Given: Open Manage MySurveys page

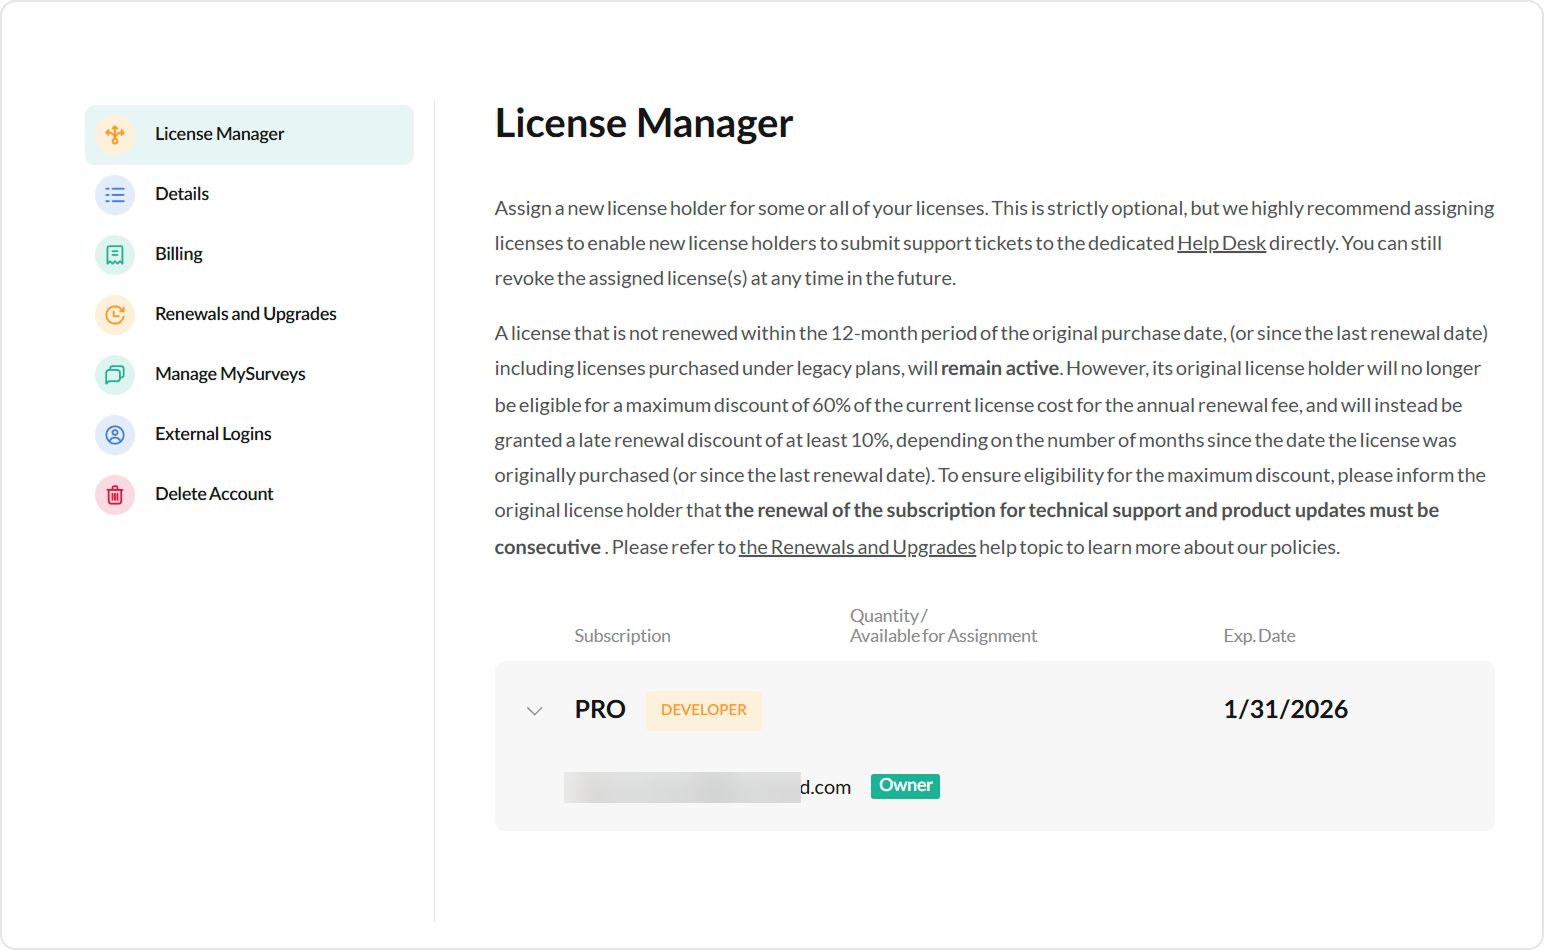Looking at the screenshot, I should pyautogui.click(x=230, y=374).
